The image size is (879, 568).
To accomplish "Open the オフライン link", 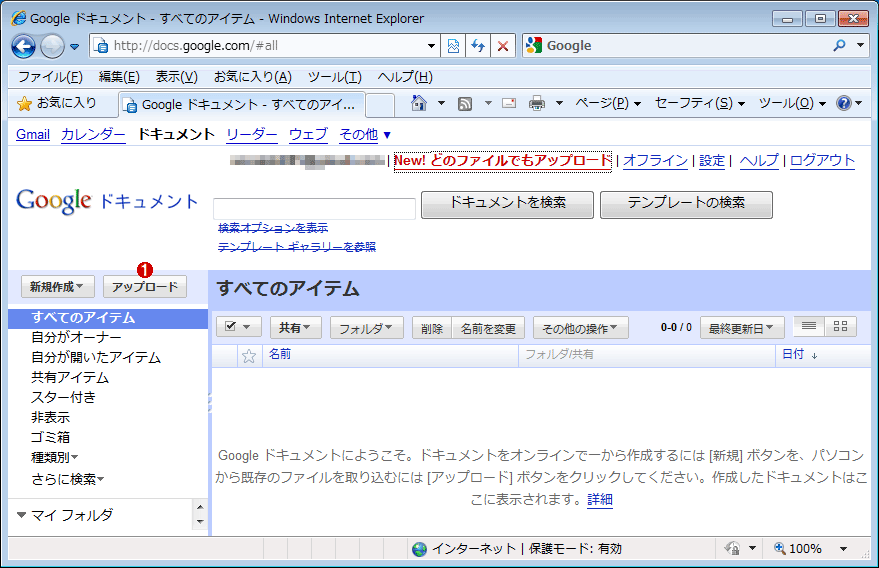I will pyautogui.click(x=655, y=160).
